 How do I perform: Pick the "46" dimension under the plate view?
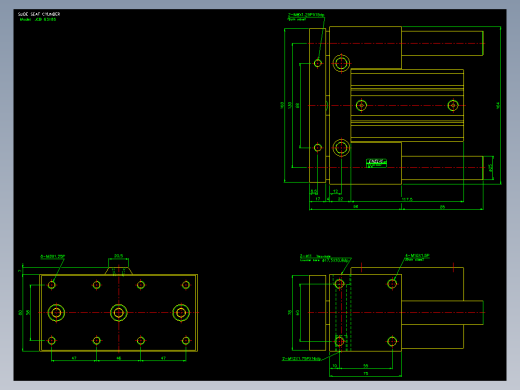118,358
